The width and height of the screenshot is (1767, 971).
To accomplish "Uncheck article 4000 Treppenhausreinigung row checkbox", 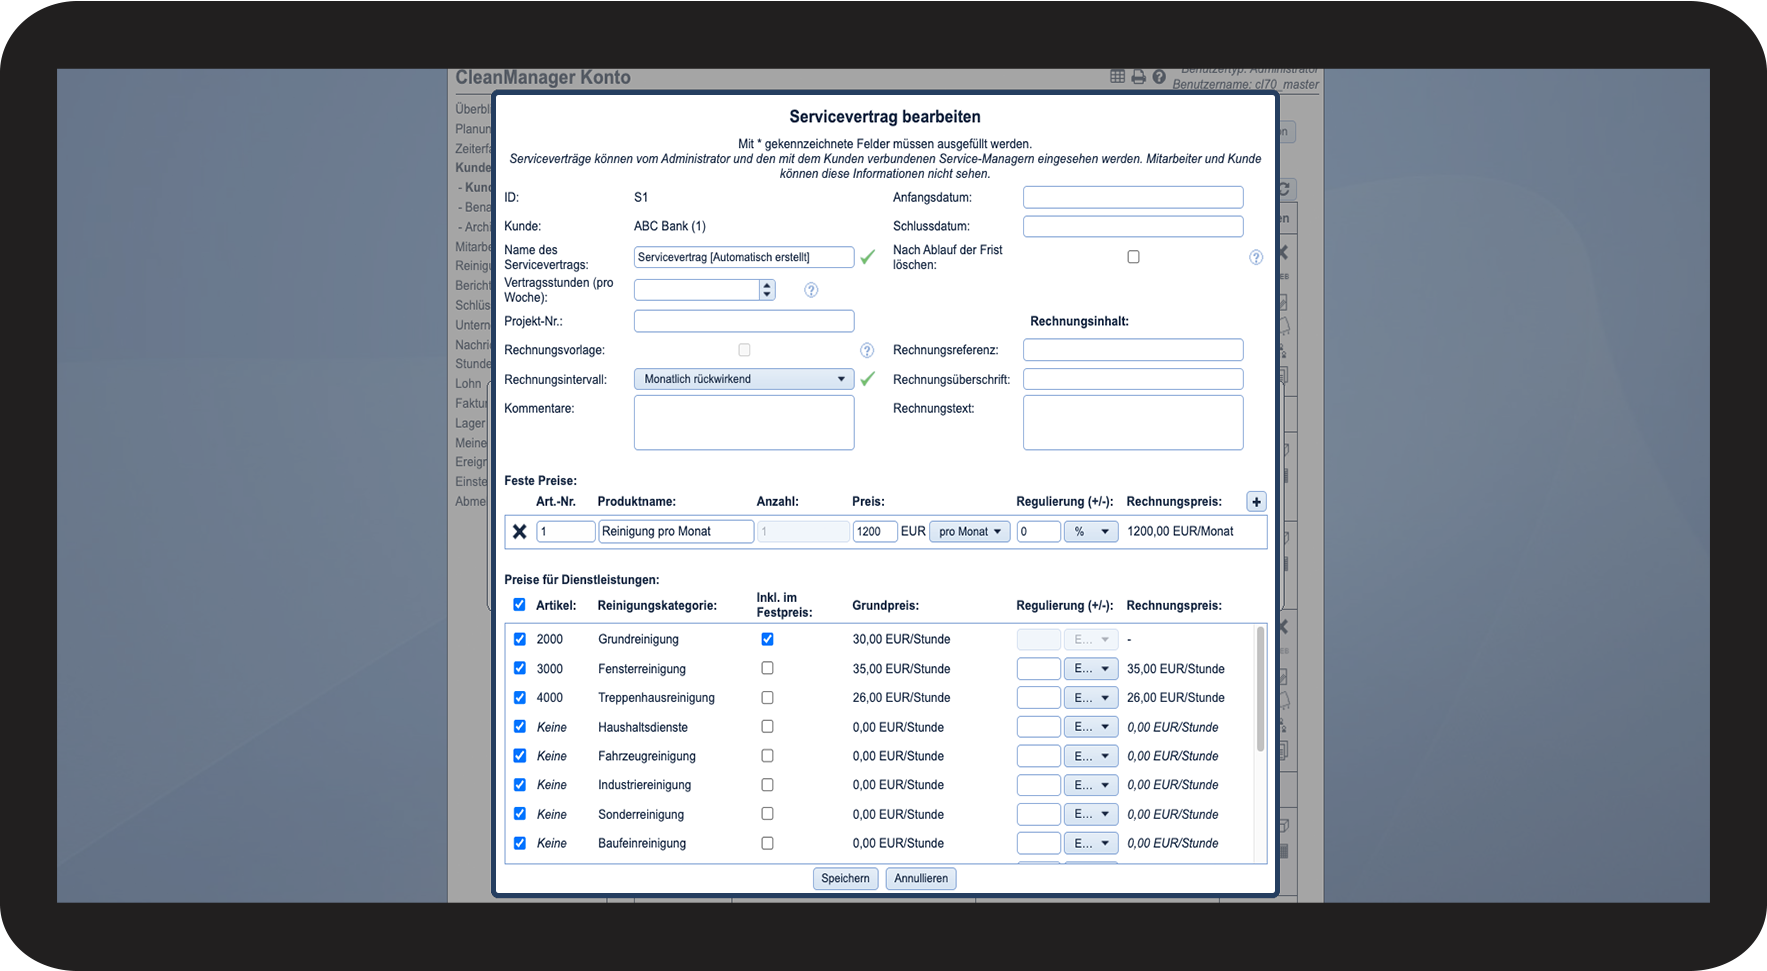I will click(x=519, y=697).
